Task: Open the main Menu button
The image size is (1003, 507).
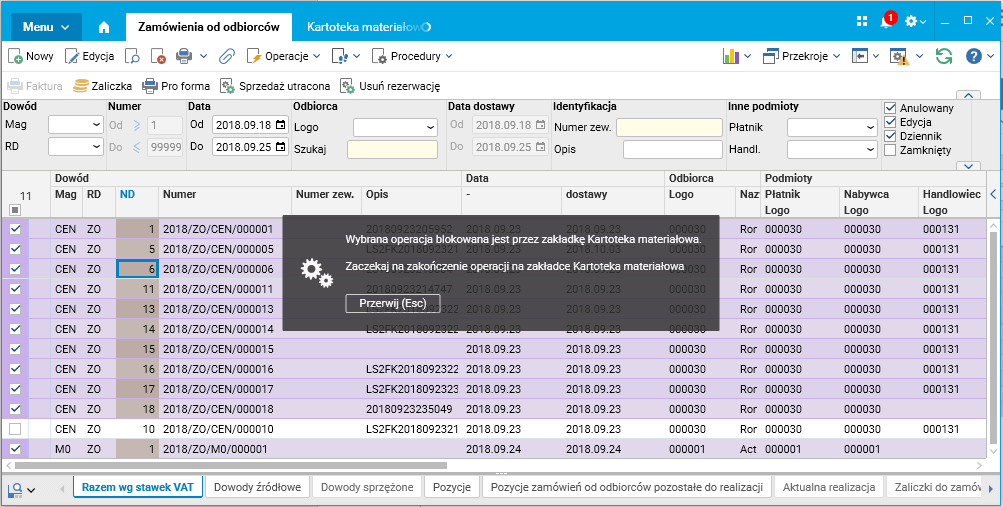Action: (46, 27)
